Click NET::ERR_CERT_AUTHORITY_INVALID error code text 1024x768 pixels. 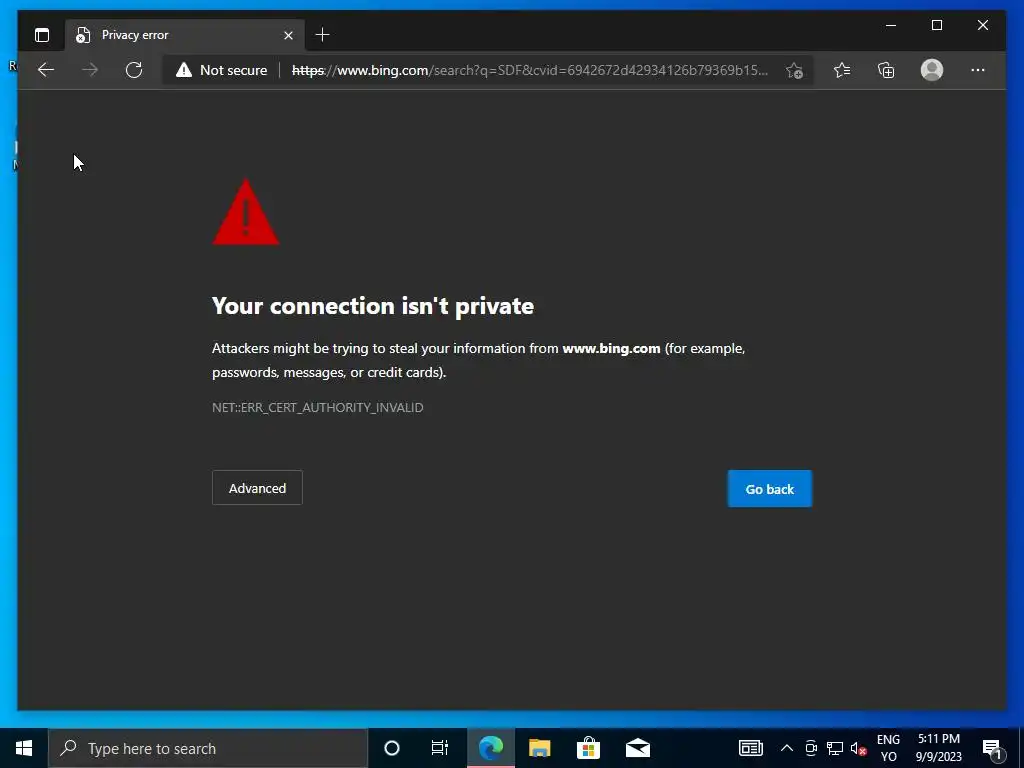tap(317, 408)
